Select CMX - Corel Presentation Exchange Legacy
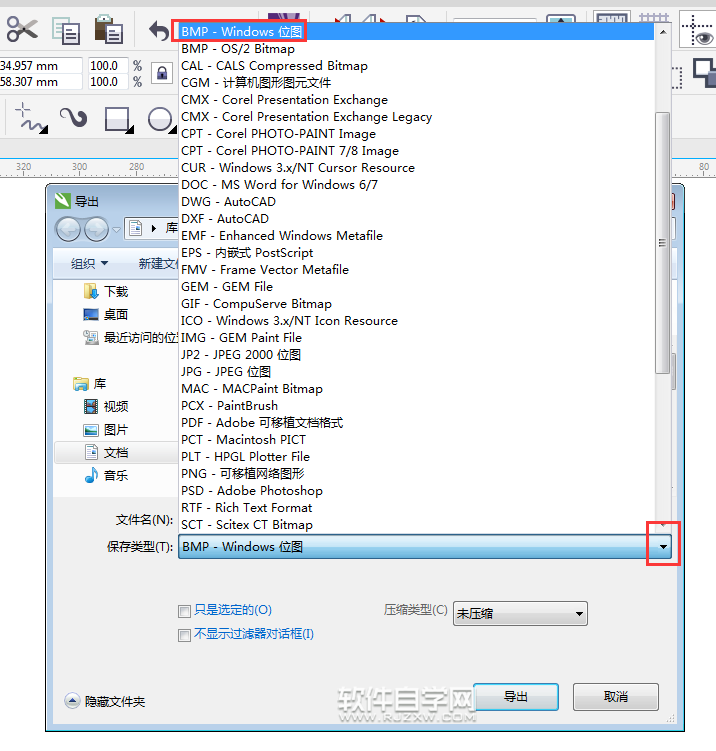The width and height of the screenshot is (716, 751). point(416,117)
